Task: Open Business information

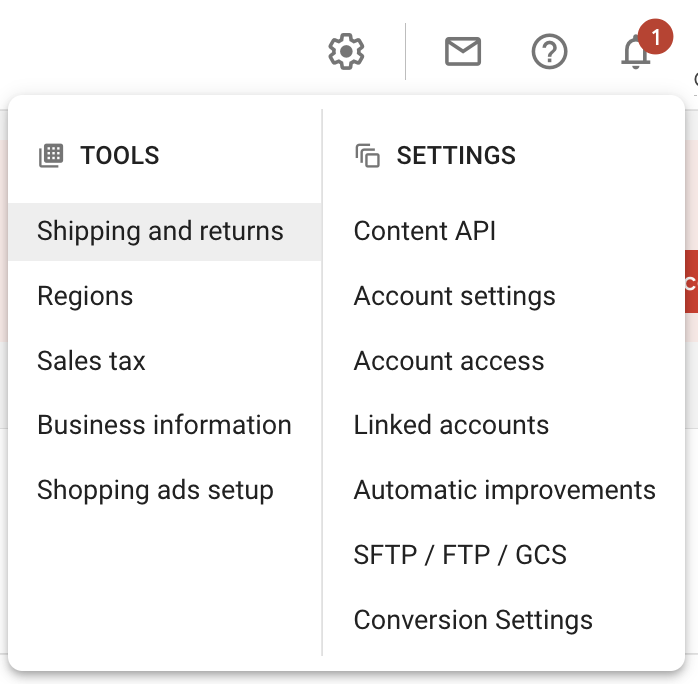Action: [x=165, y=425]
